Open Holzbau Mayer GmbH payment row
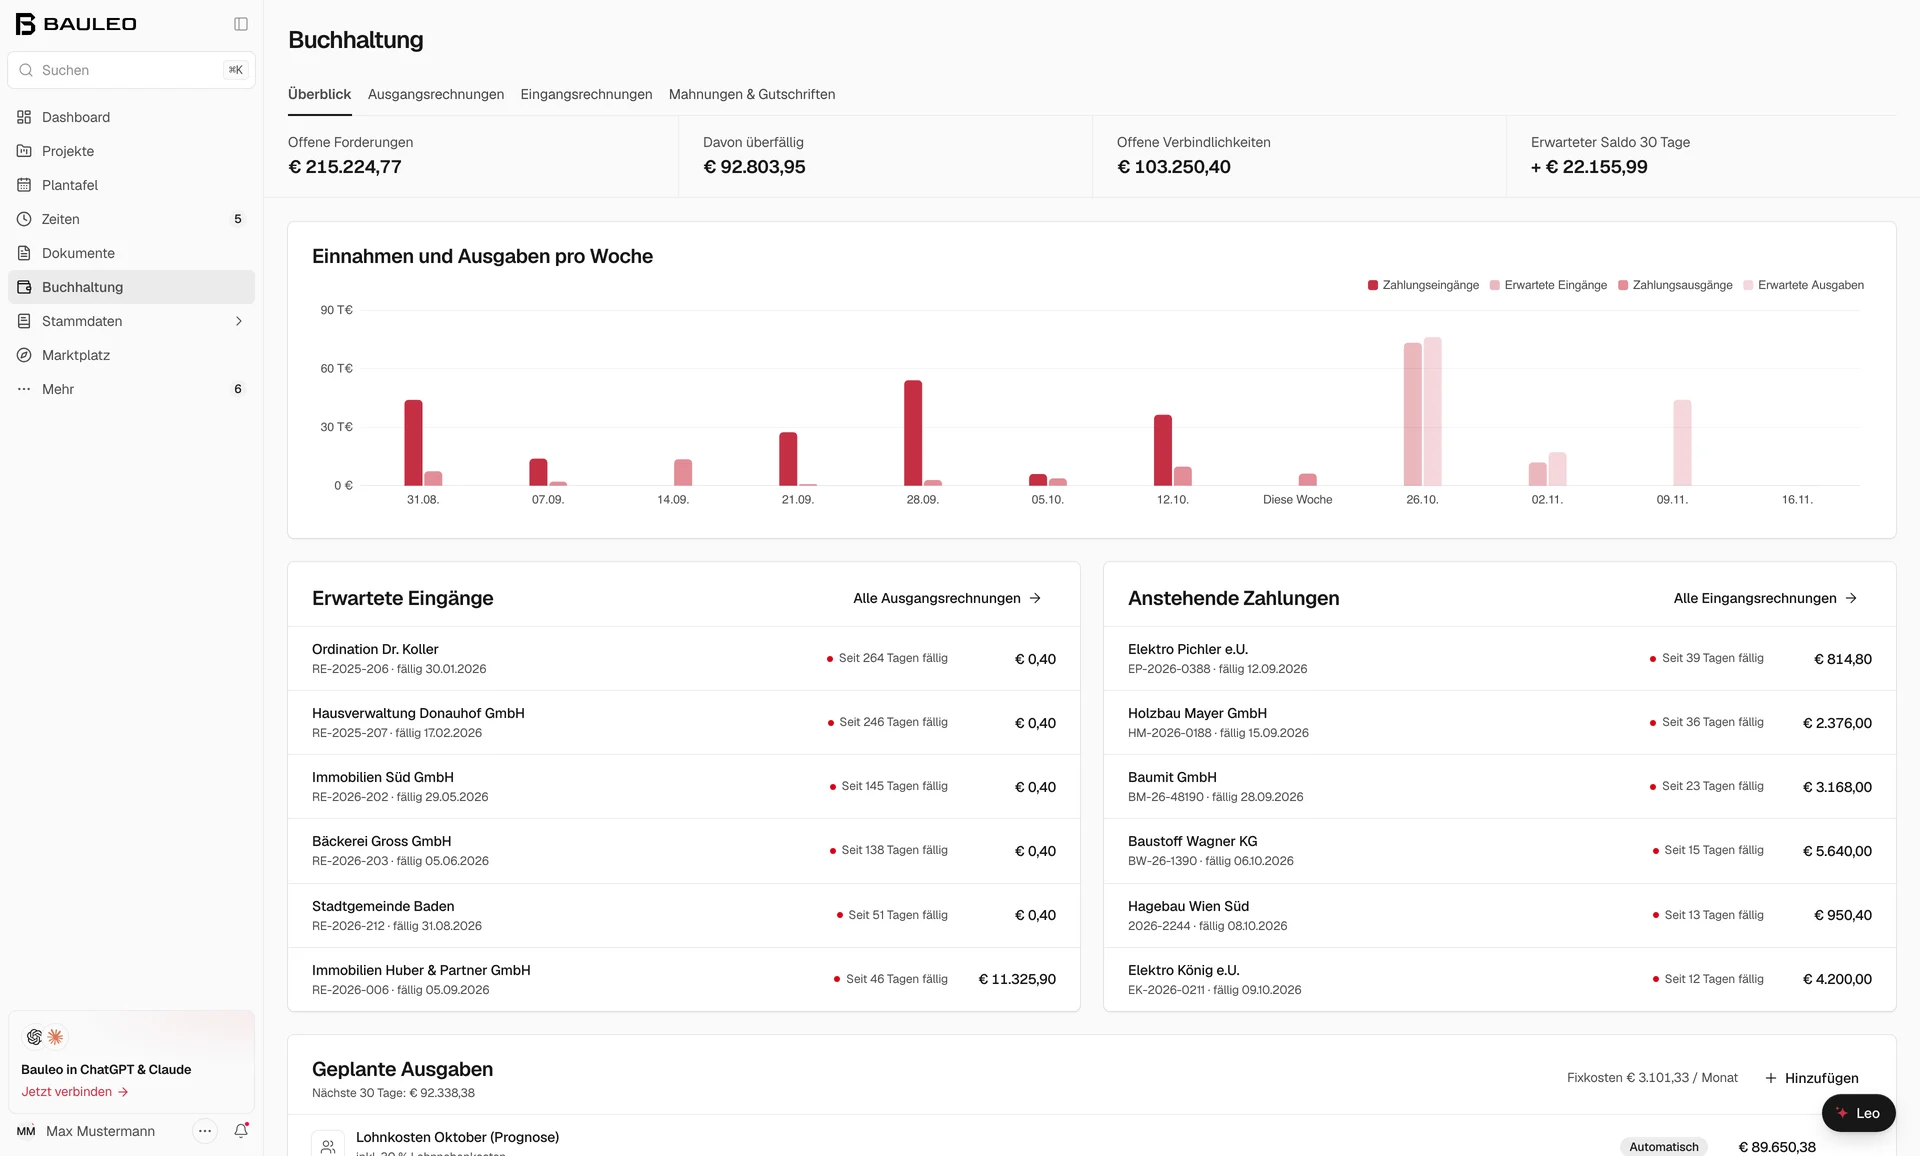1920x1156 pixels. tap(1500, 723)
